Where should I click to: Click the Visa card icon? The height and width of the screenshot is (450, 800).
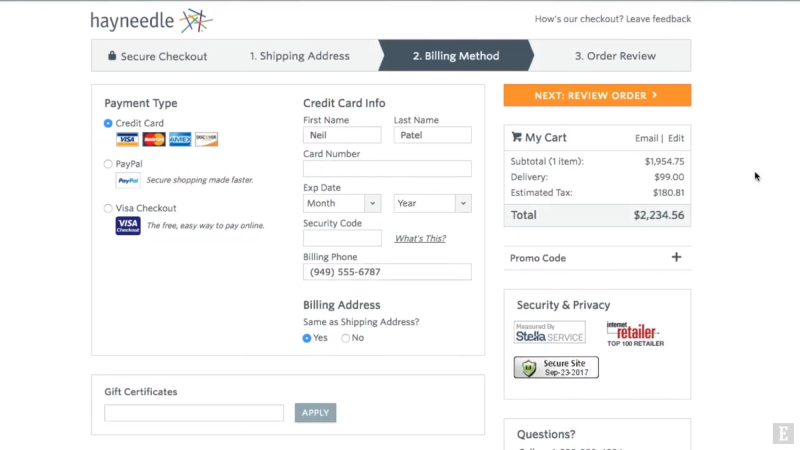click(127, 140)
